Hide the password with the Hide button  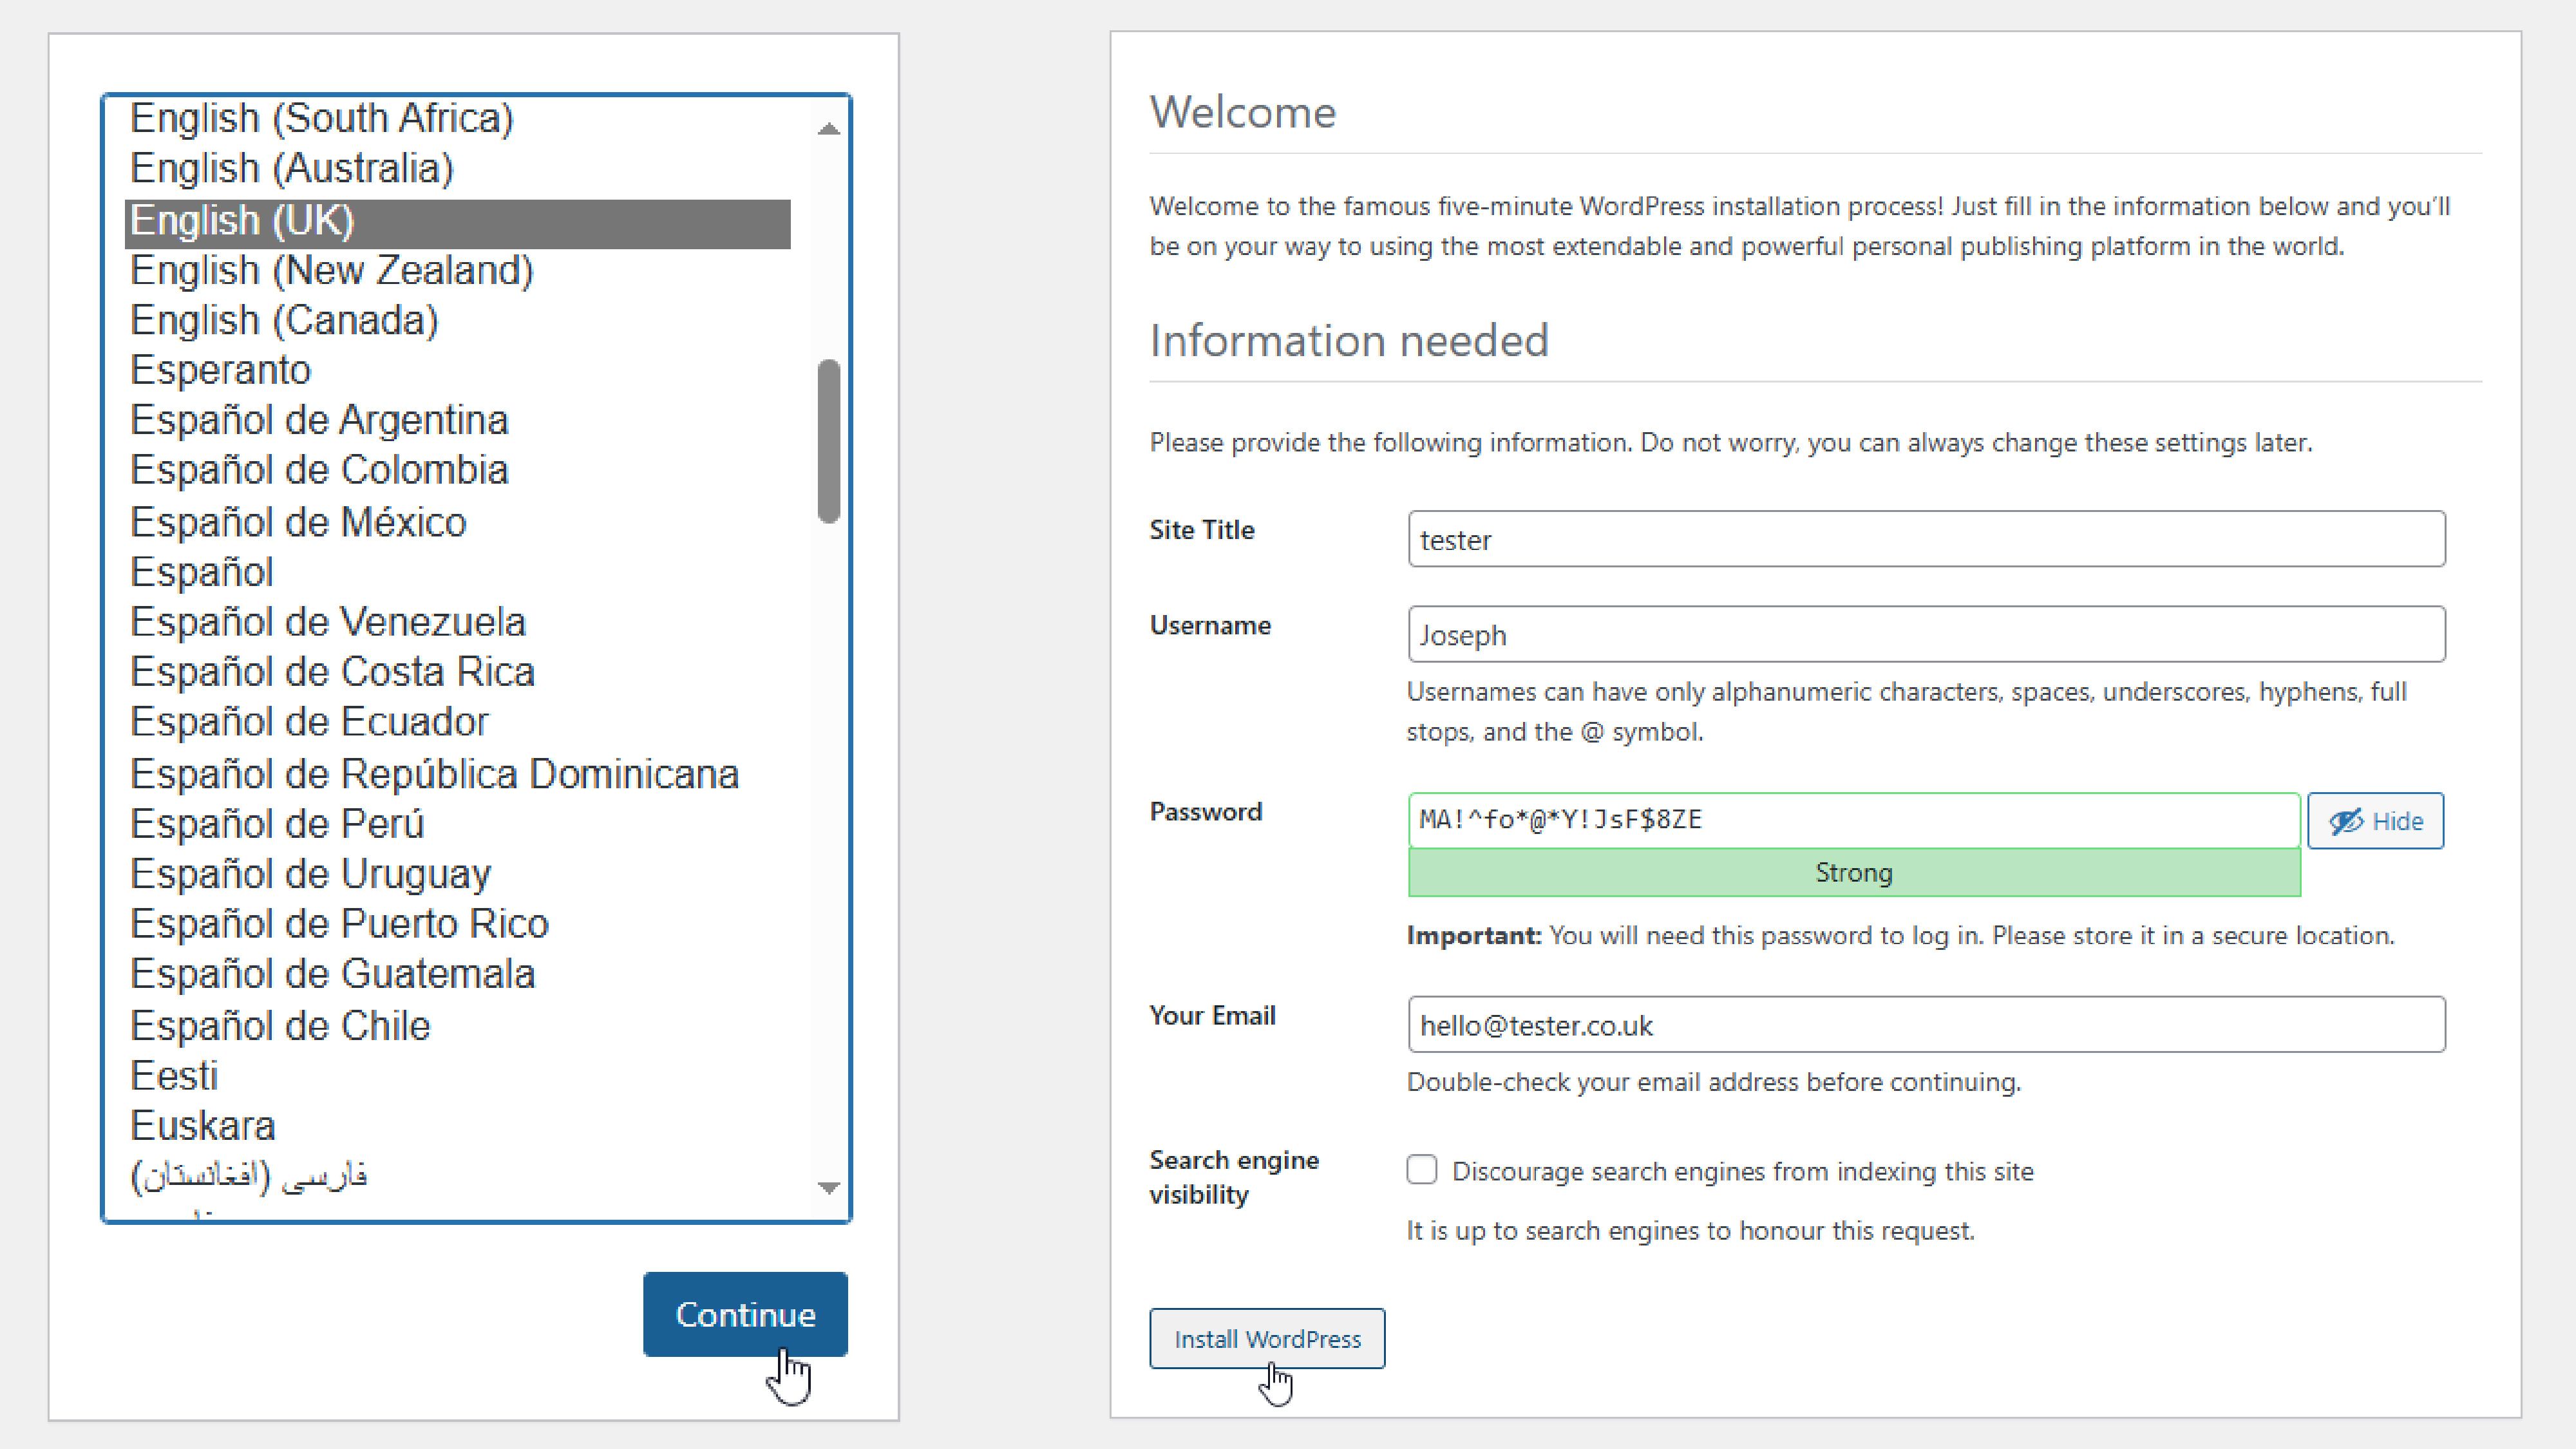coord(2375,821)
